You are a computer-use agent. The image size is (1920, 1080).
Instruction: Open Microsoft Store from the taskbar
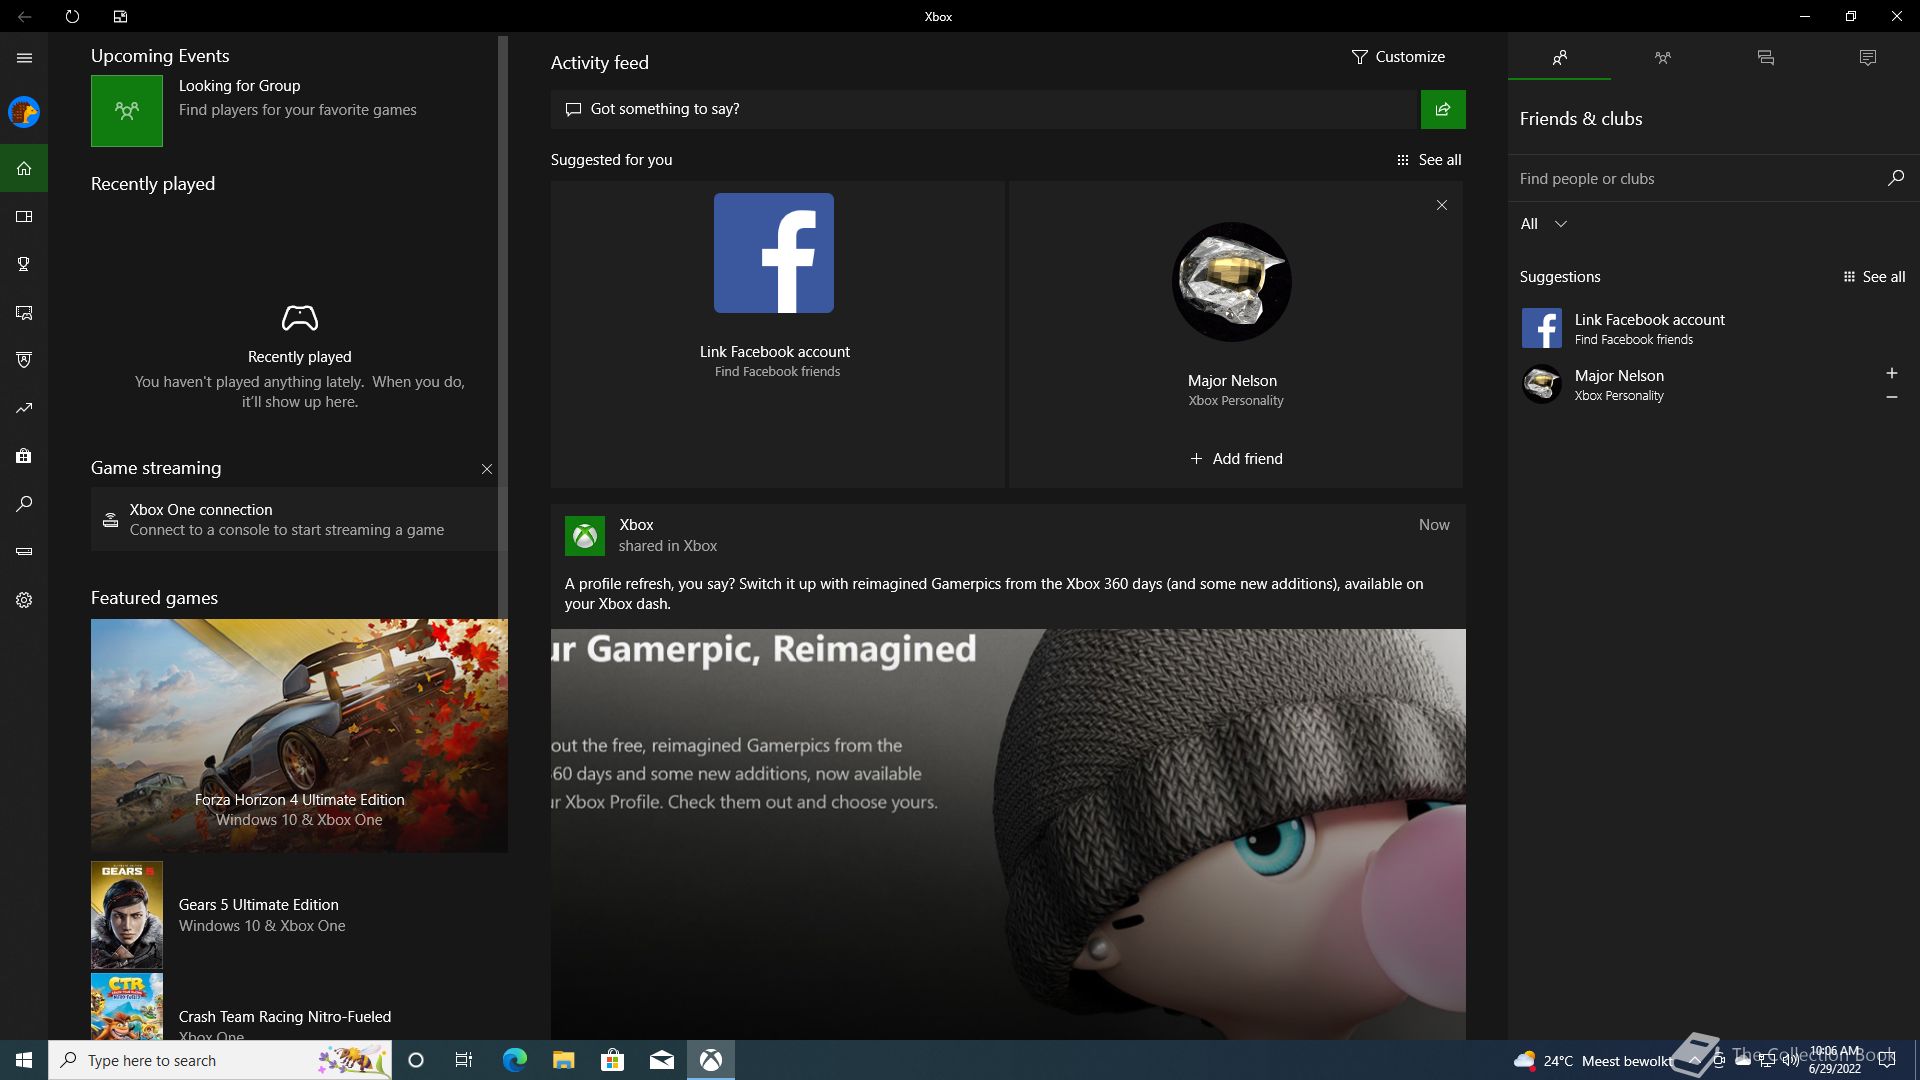[x=612, y=1060]
